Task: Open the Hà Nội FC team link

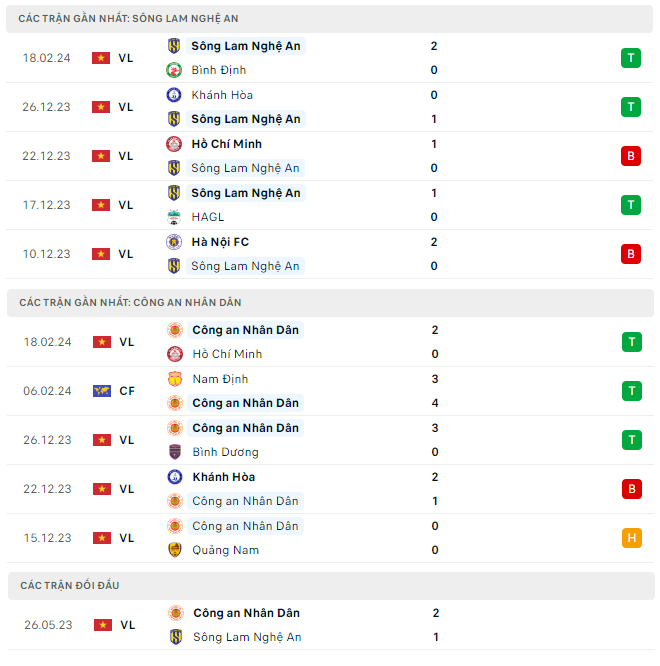Action: (220, 242)
